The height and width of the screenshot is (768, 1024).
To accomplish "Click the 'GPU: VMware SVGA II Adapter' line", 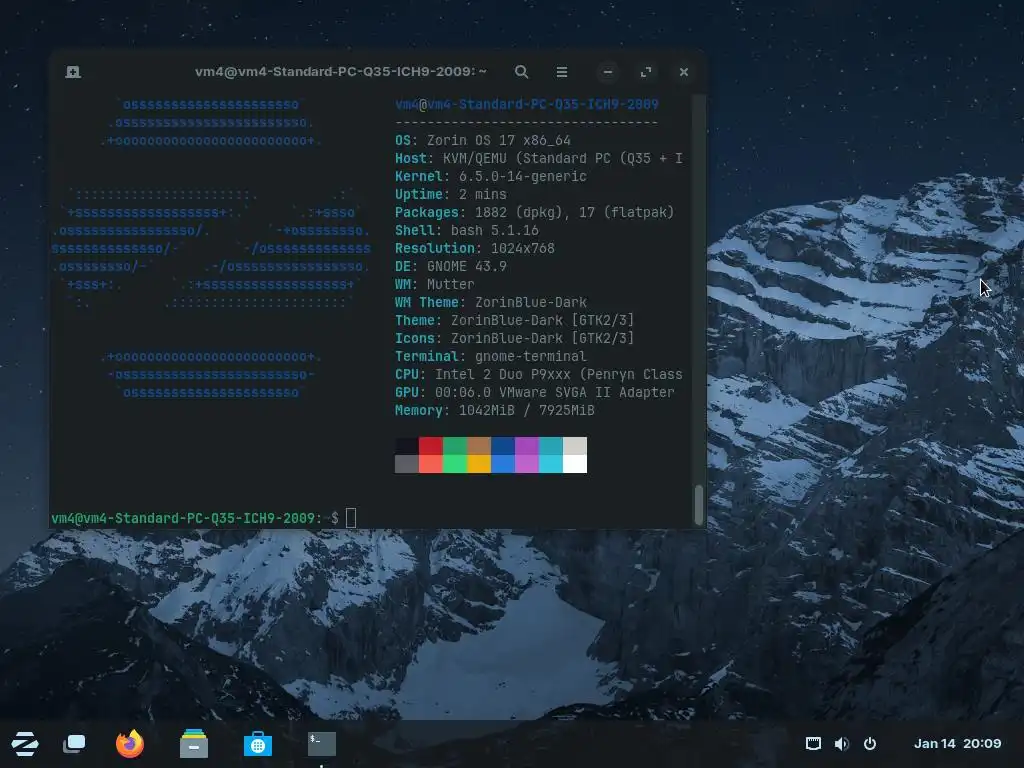I will point(534,392).
